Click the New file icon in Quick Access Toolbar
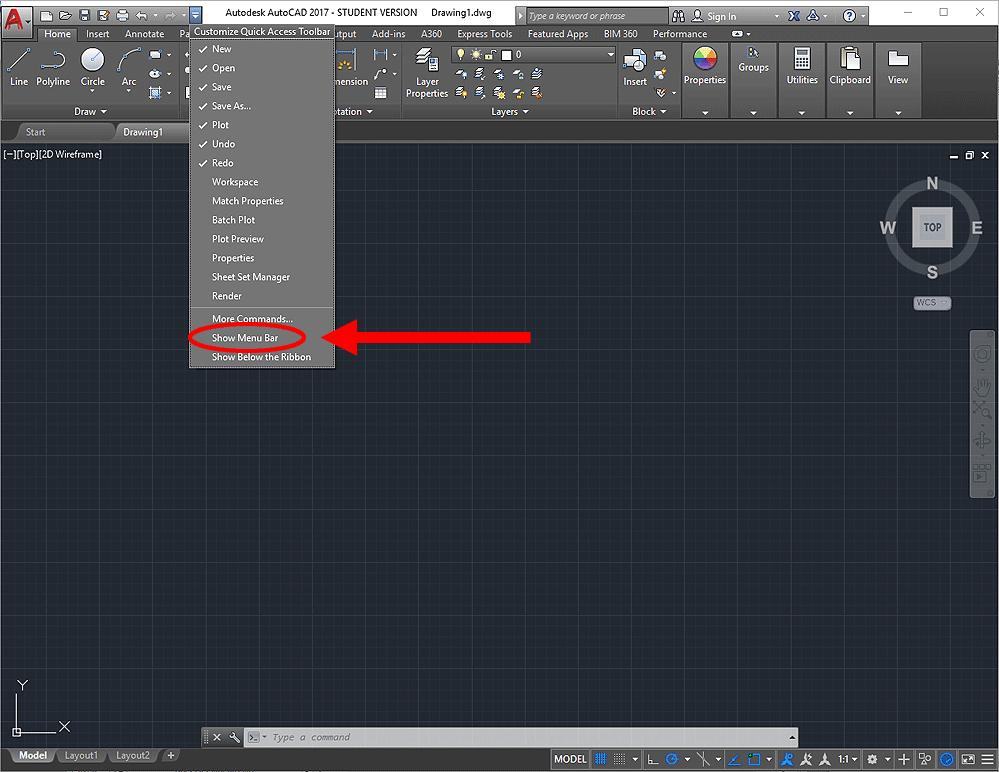Image resolution: width=999 pixels, height=772 pixels. pyautogui.click(x=46, y=15)
